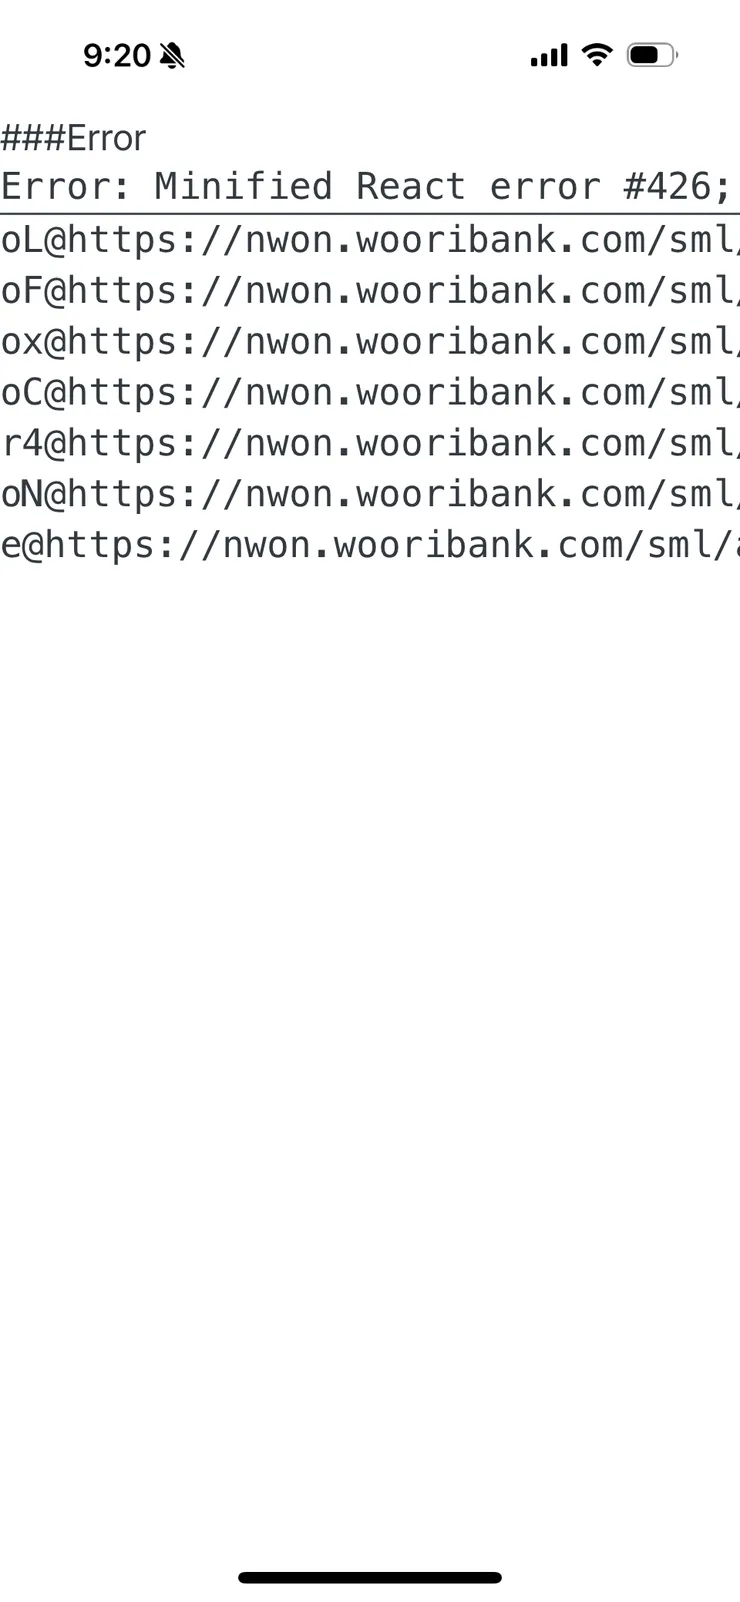Tap the word React in error message
This screenshot has height=1602, width=740.
pyautogui.click(x=411, y=187)
